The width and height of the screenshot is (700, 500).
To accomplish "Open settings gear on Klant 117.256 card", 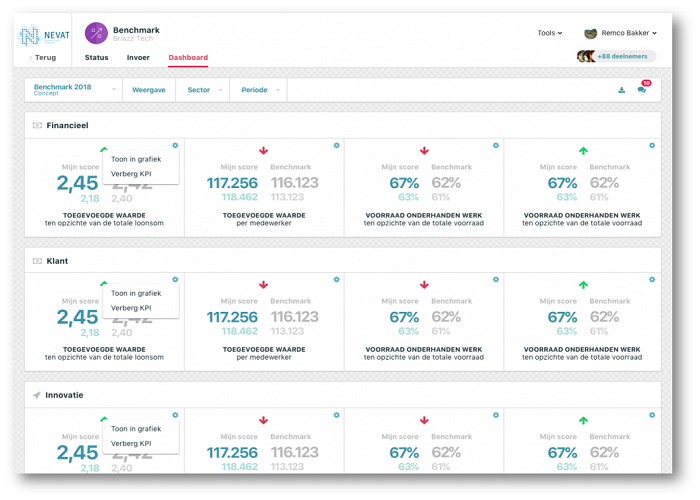I will (x=337, y=279).
